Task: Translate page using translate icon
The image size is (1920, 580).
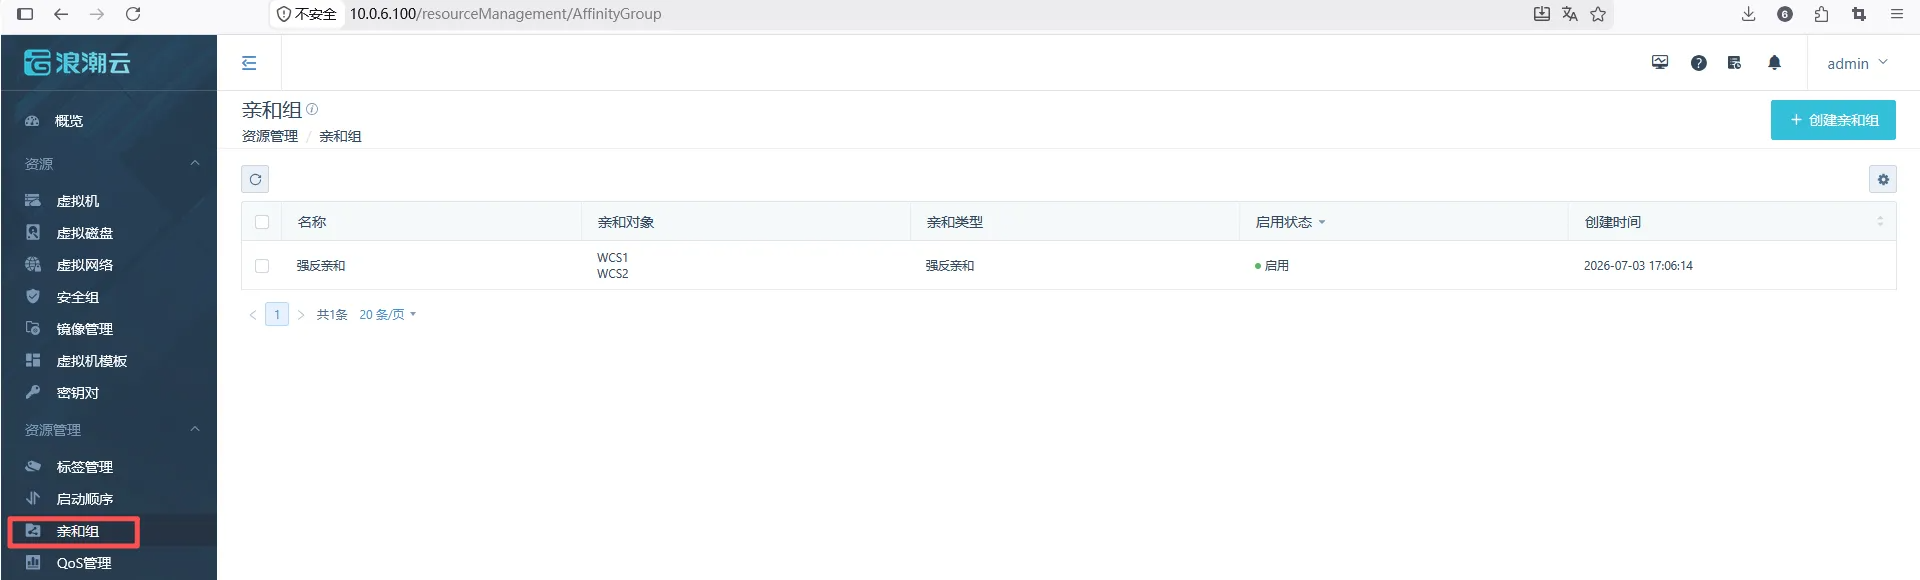Action: click(1570, 14)
